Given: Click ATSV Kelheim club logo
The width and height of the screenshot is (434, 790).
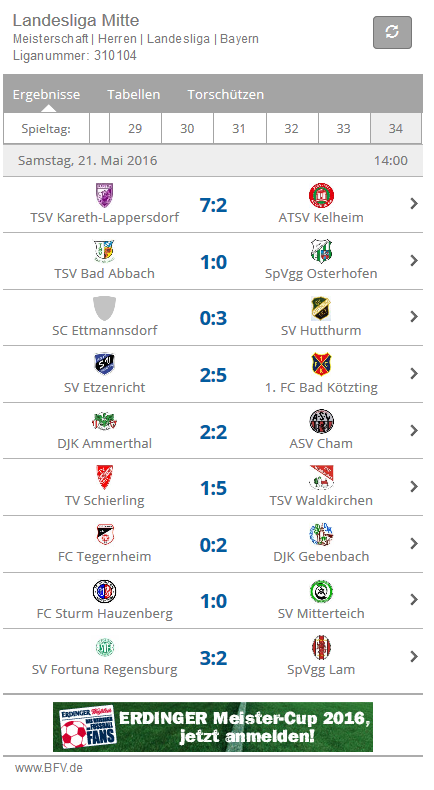Looking at the screenshot, I should click(321, 195).
